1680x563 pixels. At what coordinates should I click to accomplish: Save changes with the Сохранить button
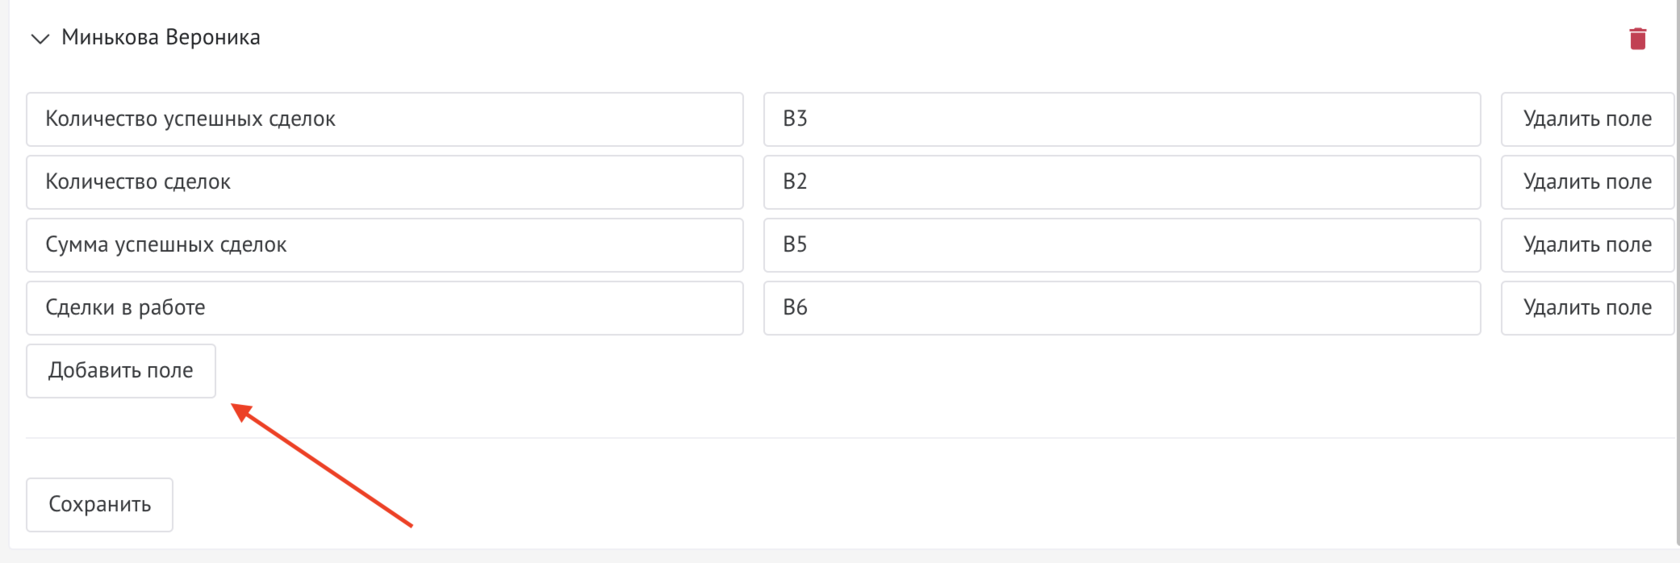(100, 505)
